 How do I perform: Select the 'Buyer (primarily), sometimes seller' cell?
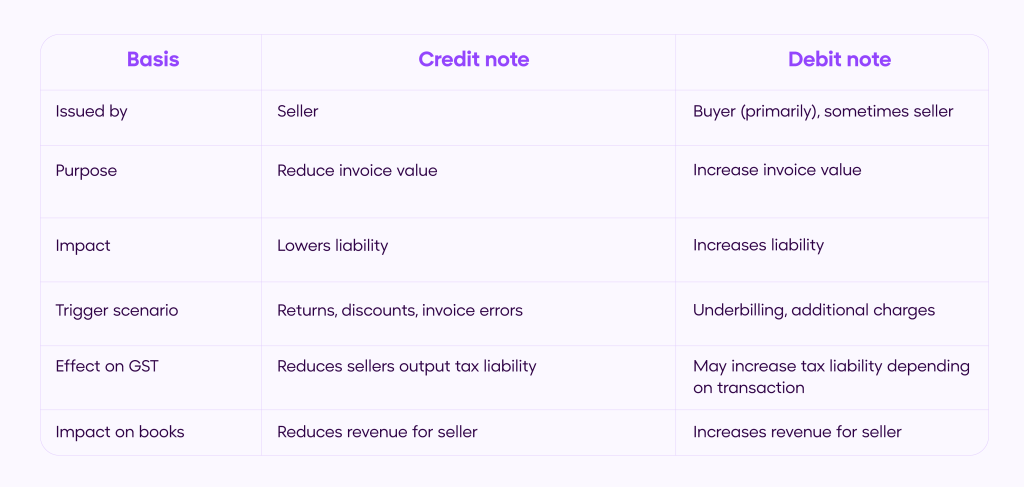pyautogui.click(x=823, y=111)
